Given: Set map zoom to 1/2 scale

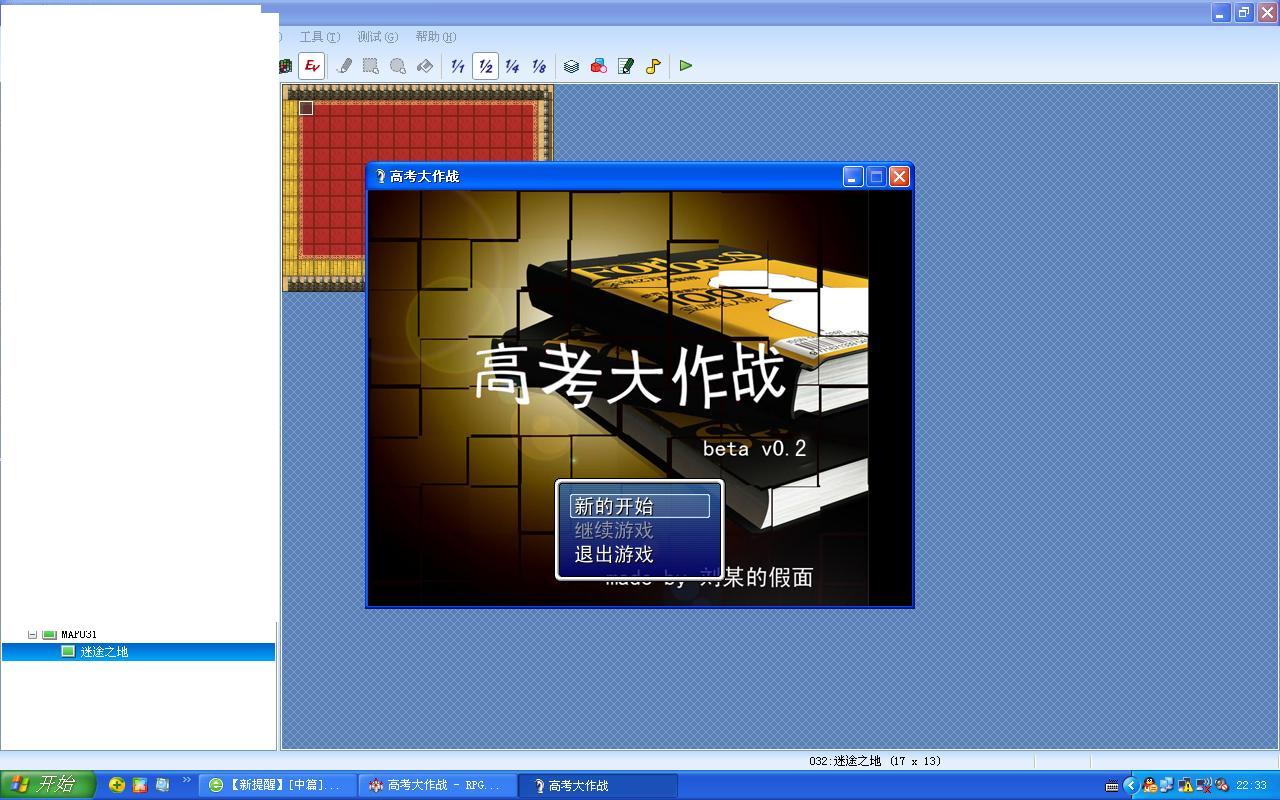Looking at the screenshot, I should [x=485, y=66].
